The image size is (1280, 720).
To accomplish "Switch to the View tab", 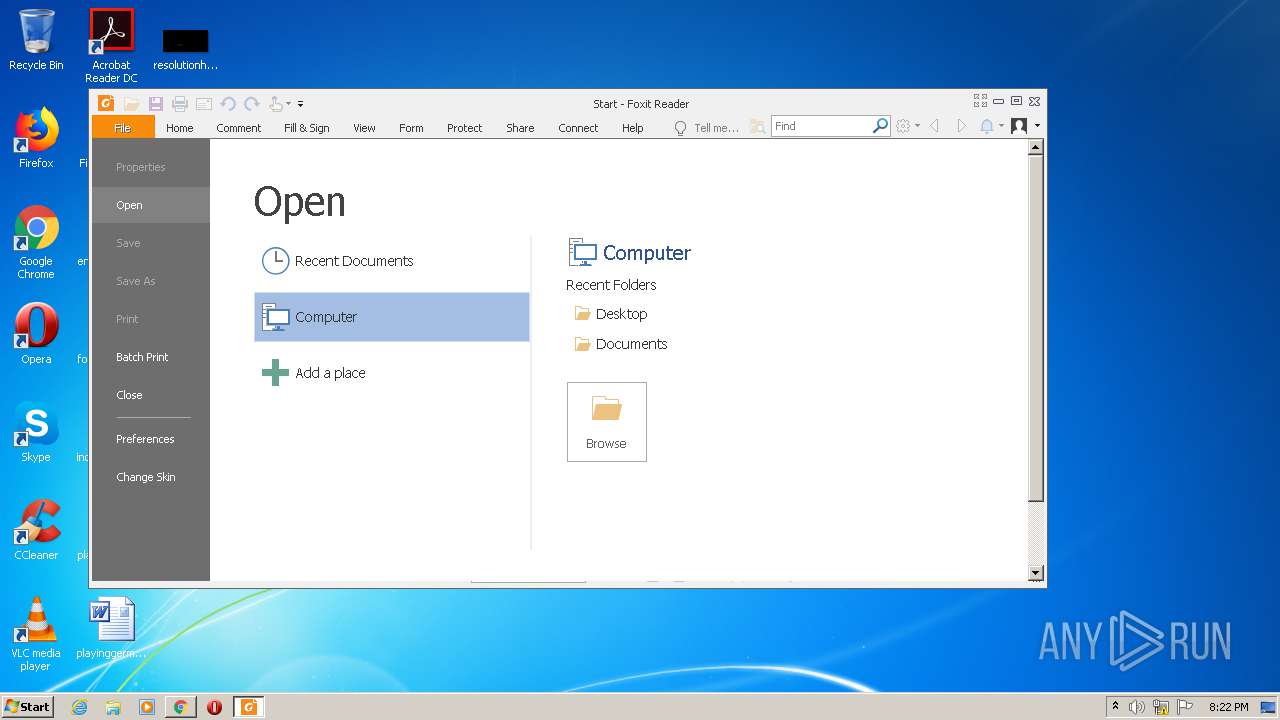I will pos(364,128).
